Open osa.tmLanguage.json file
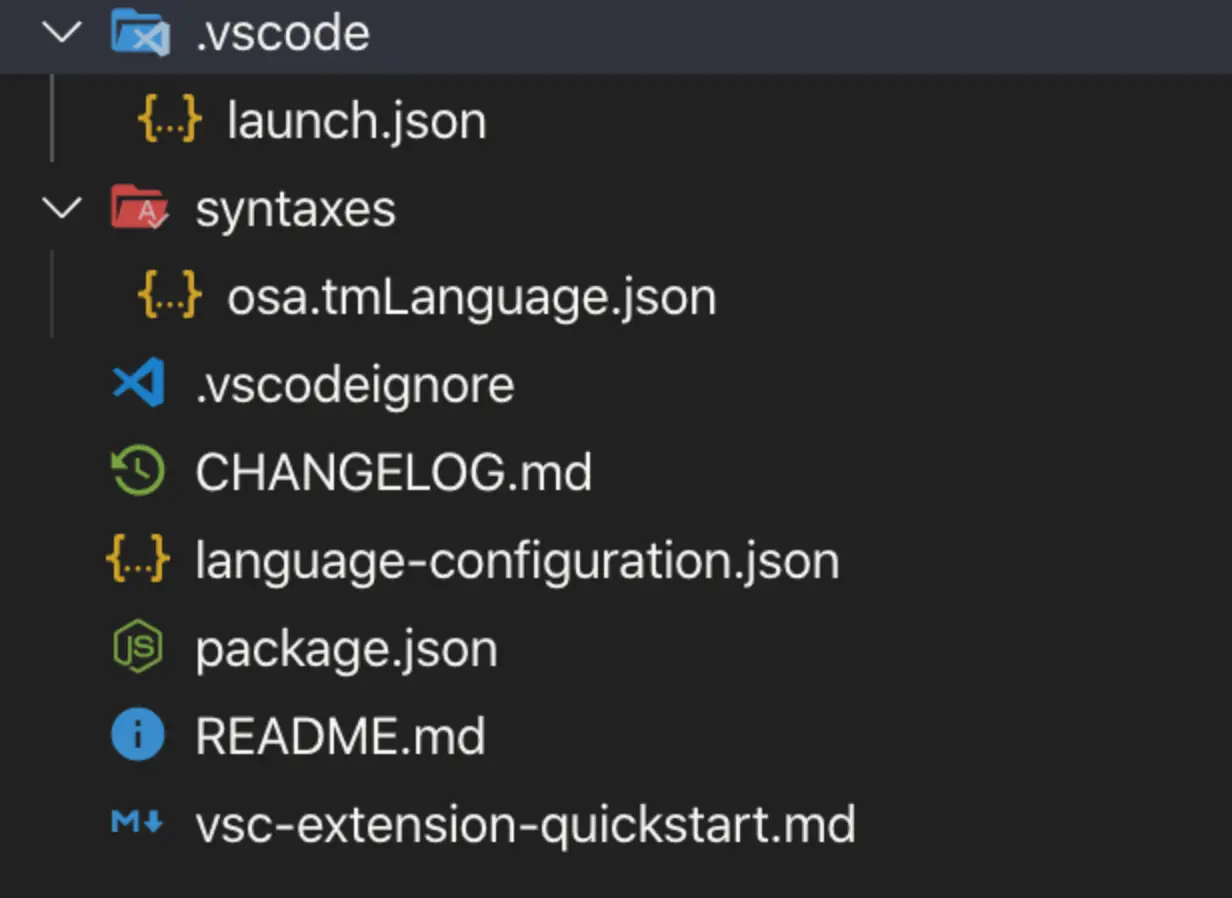1232x898 pixels. click(472, 298)
